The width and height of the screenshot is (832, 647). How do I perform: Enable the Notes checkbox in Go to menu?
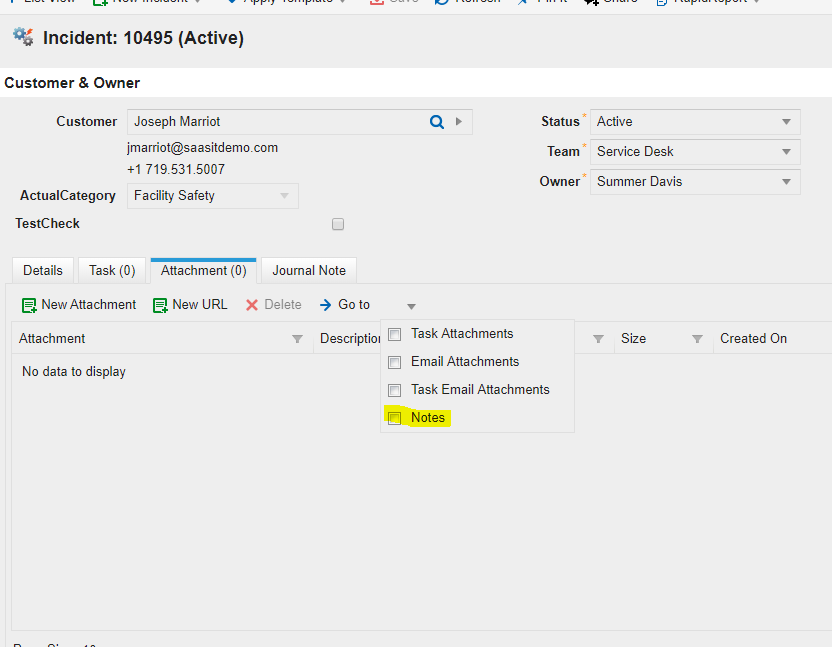394,417
